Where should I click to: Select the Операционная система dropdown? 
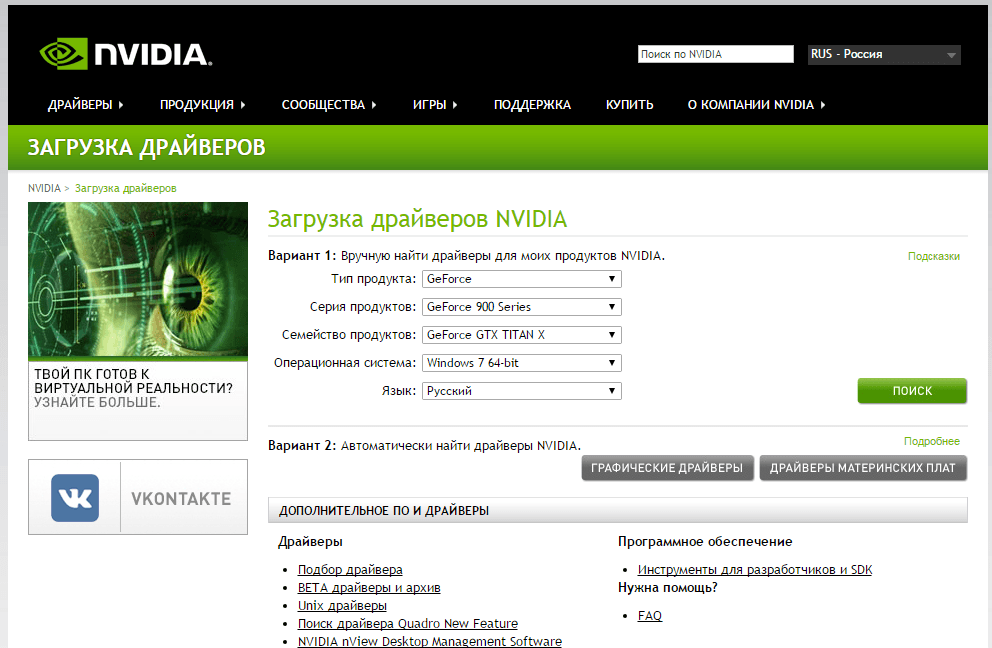click(521, 363)
